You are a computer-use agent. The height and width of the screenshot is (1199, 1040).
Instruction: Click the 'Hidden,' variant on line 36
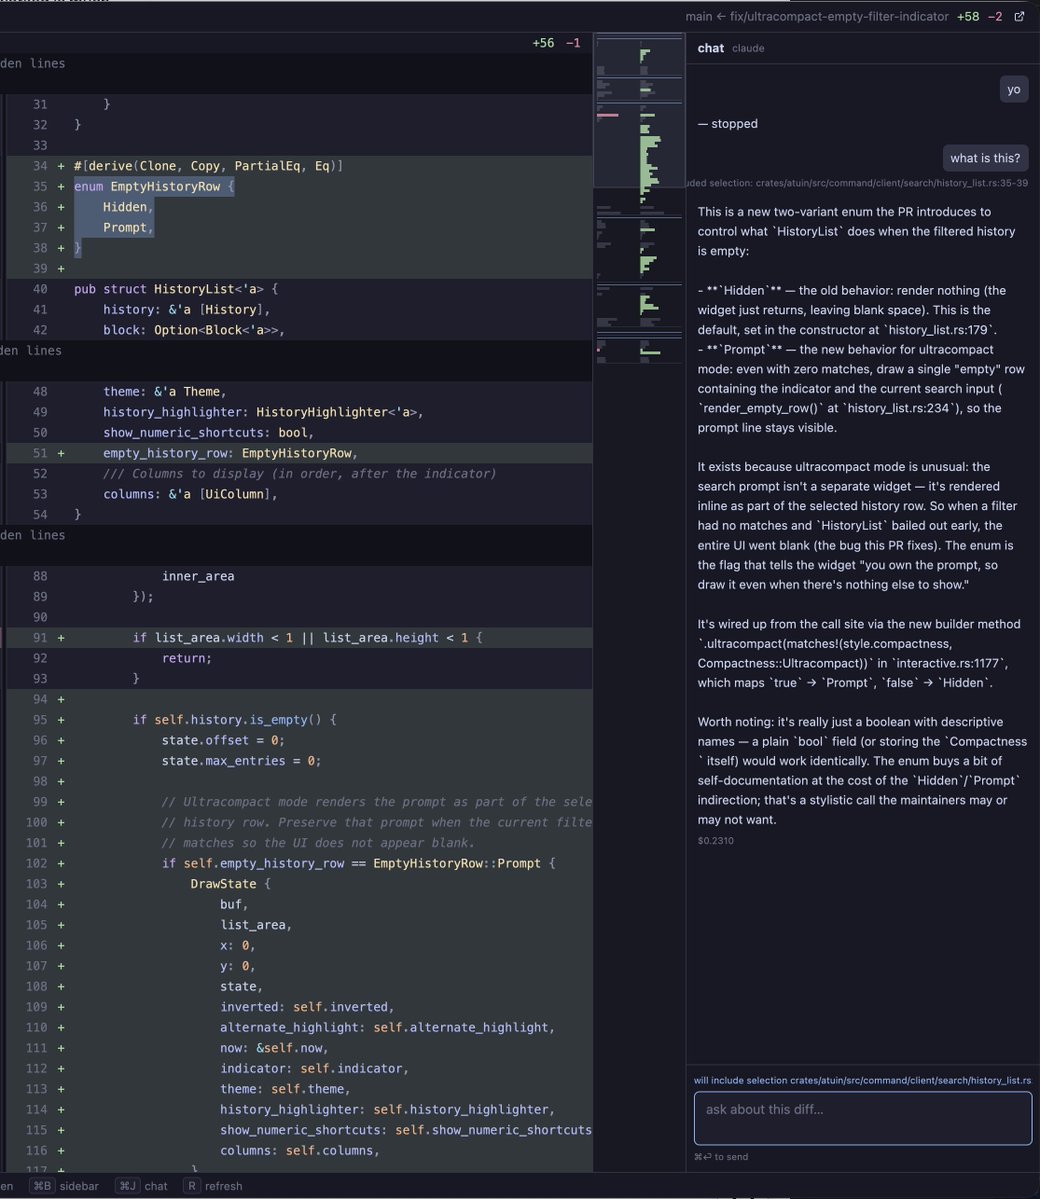click(x=128, y=207)
